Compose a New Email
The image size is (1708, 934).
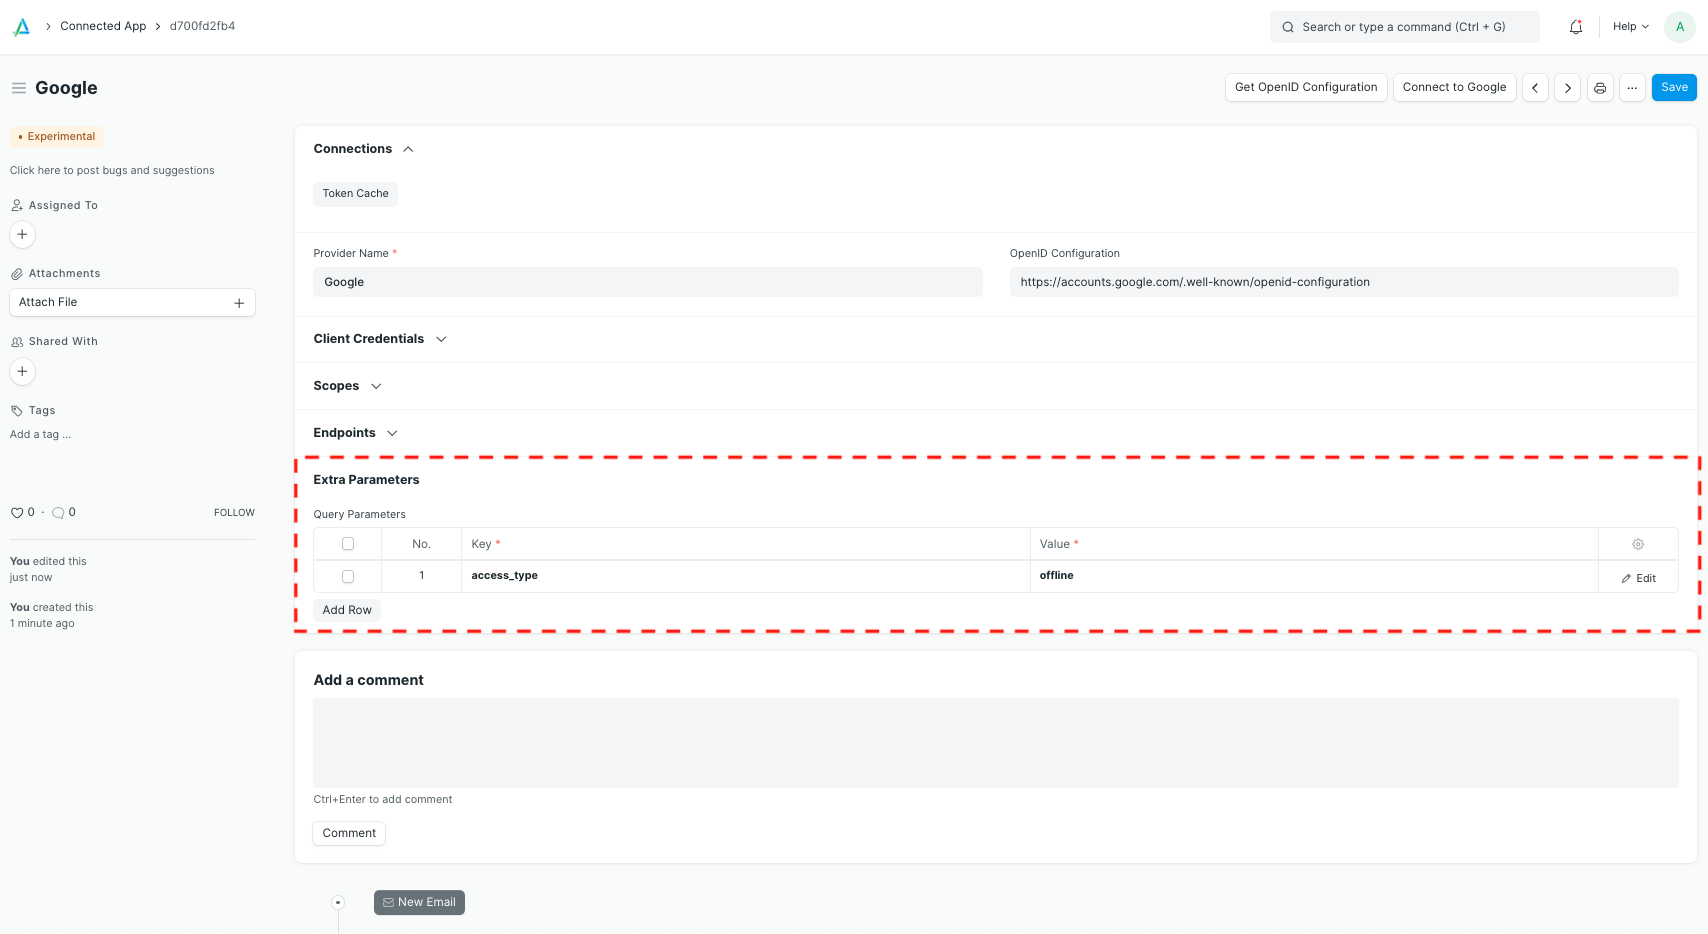(x=419, y=902)
